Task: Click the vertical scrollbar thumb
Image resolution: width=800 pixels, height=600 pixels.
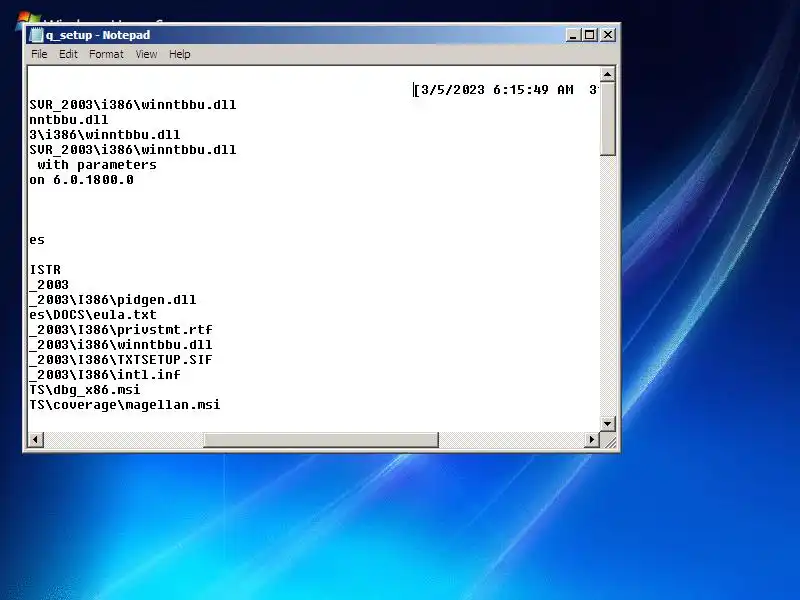Action: [x=607, y=118]
